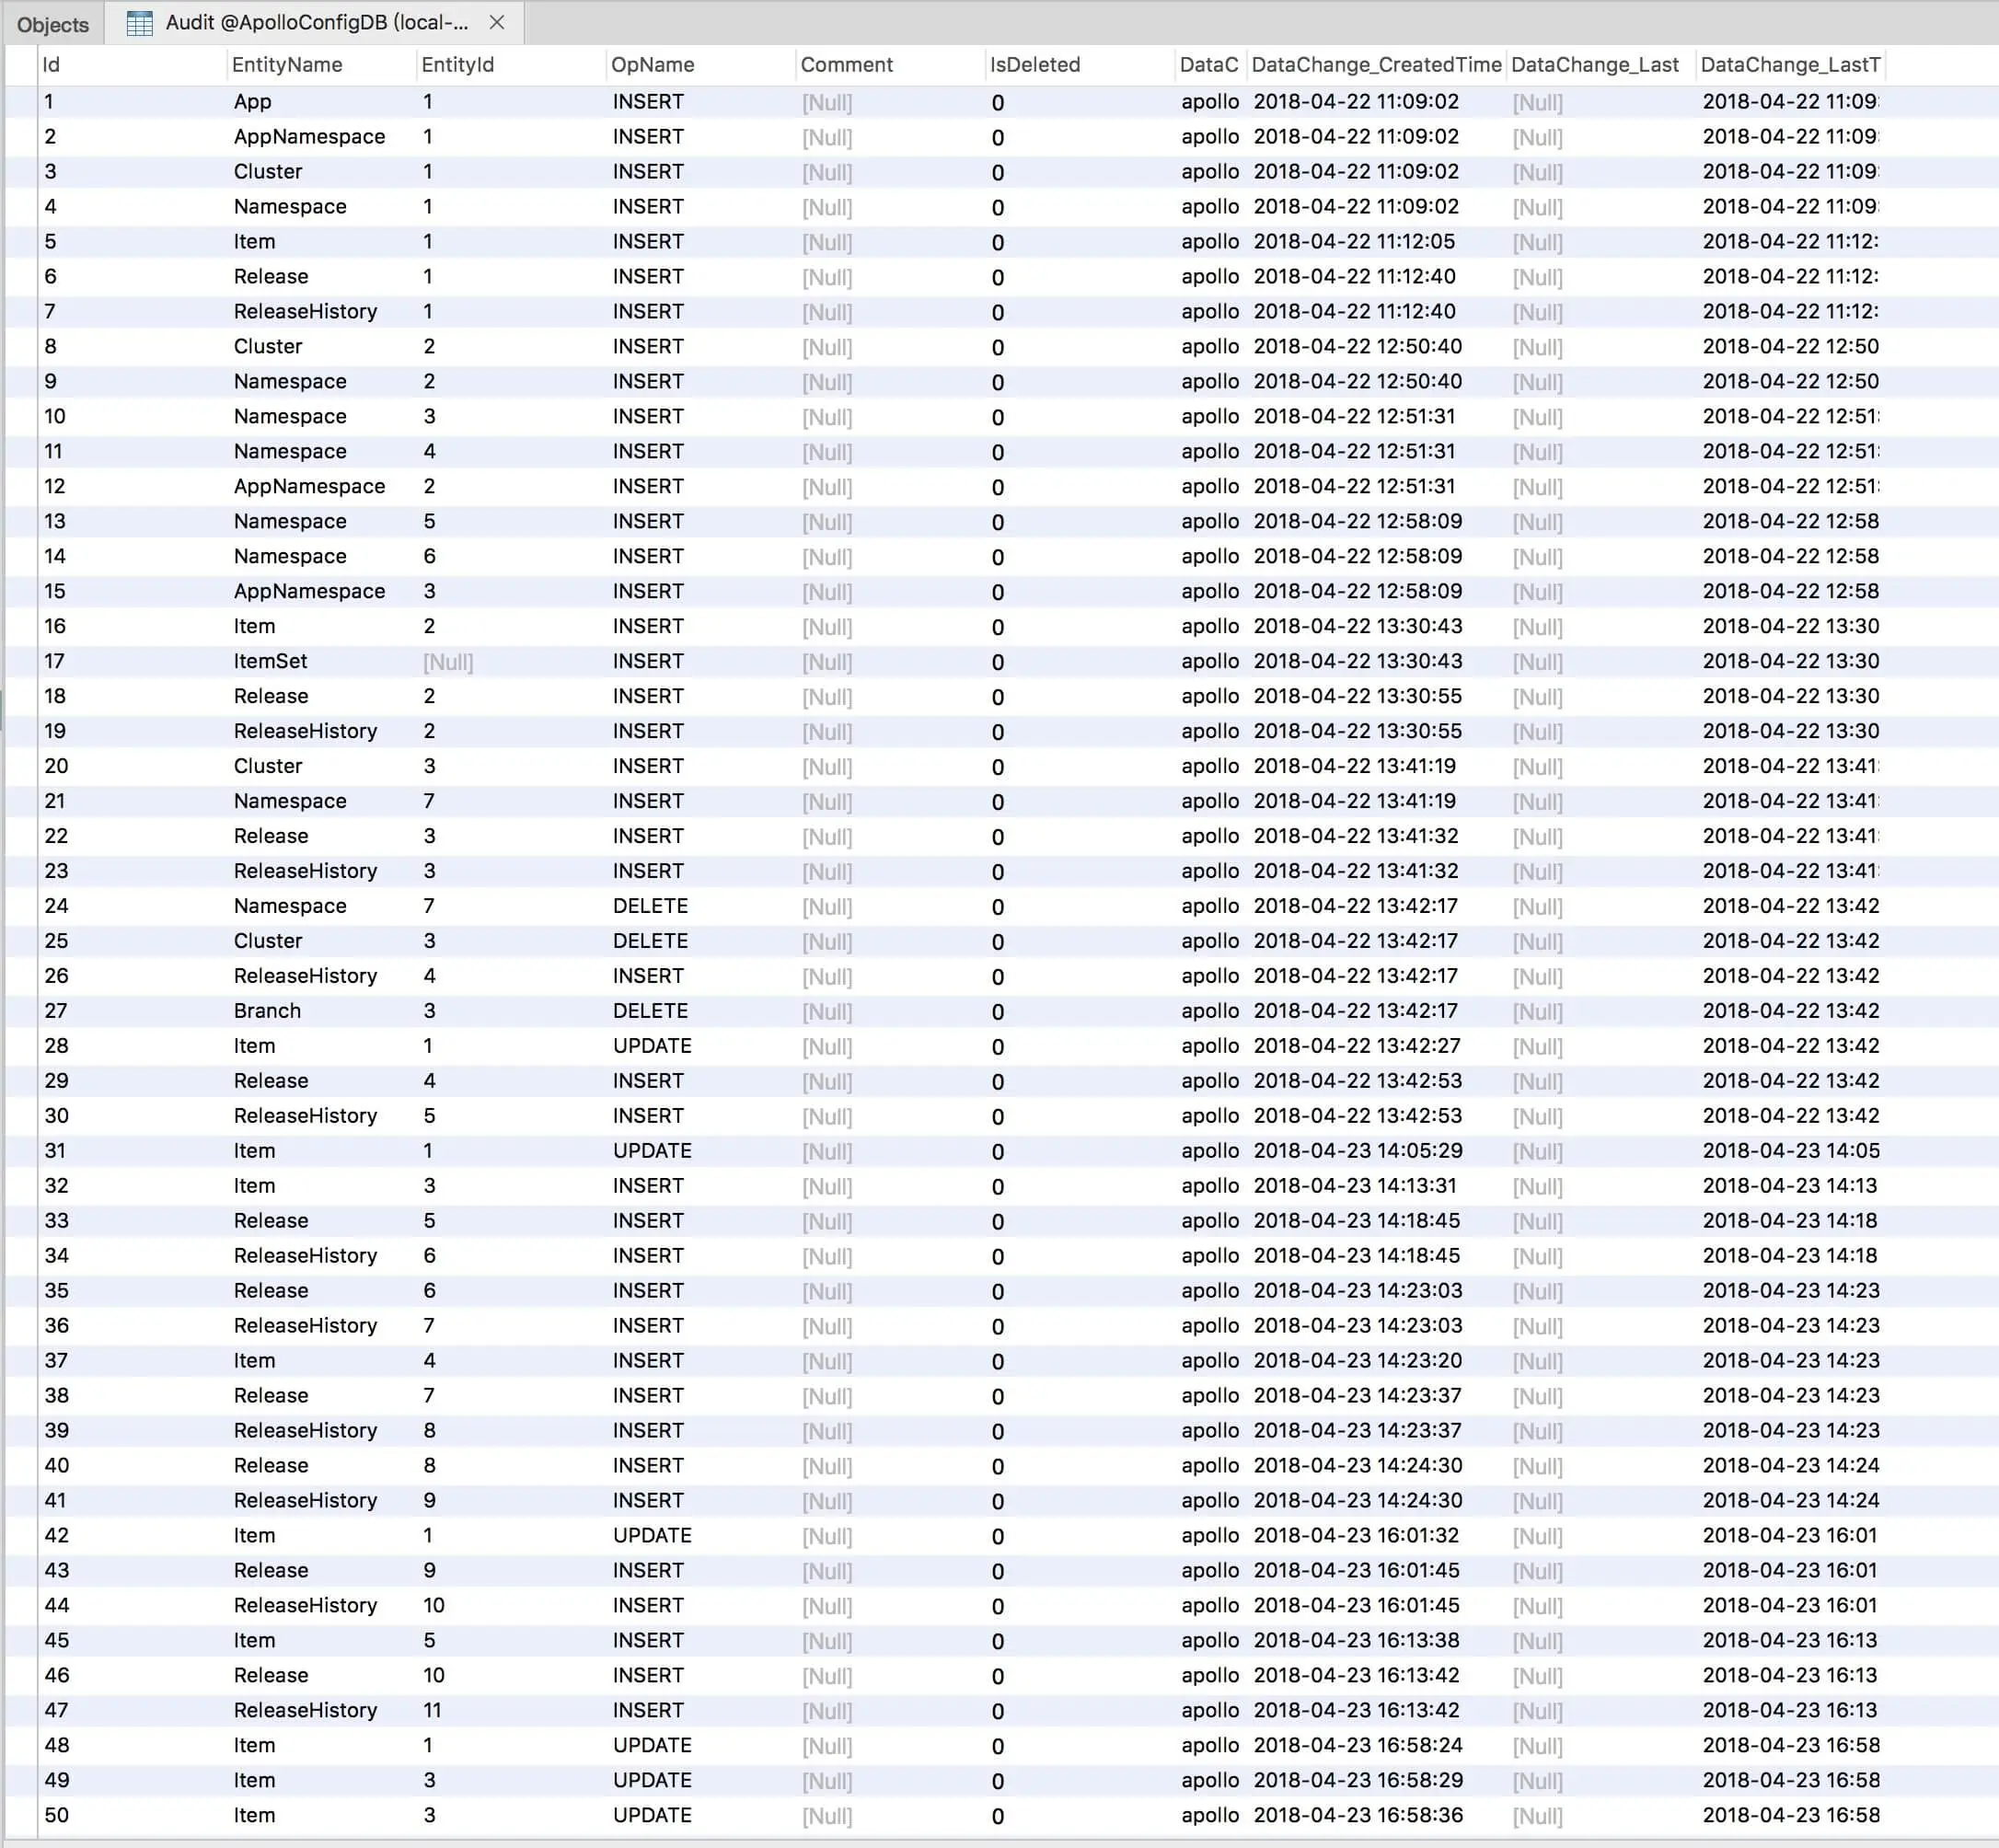Switch to the Objects tab

[x=53, y=24]
